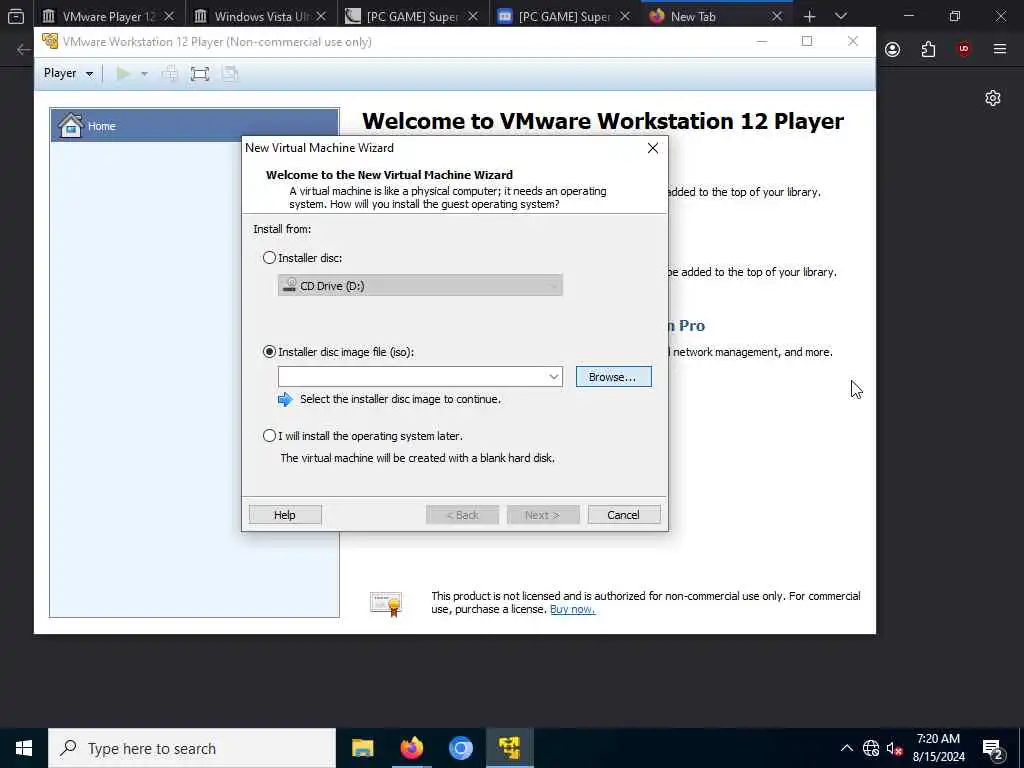
Task: Click the taskbar search box
Action: 191,748
